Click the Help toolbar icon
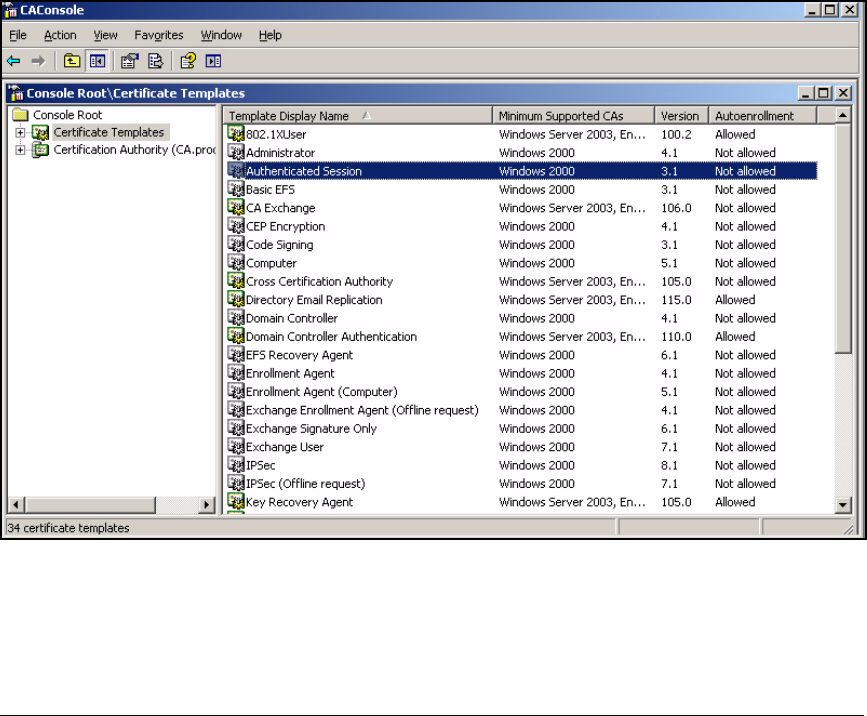This screenshot has height=716, width=867. [x=188, y=61]
